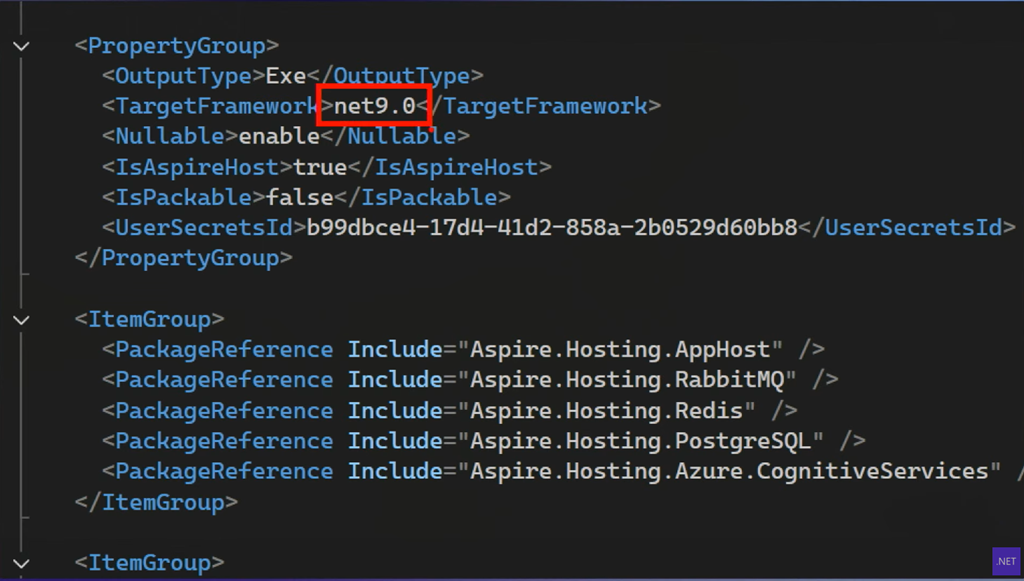Click the opening PropertyGroup tag
This screenshot has height=581, width=1024.
coord(177,46)
